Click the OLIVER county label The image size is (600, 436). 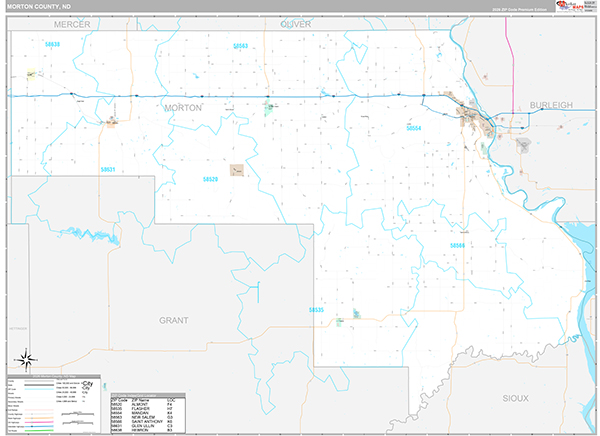[x=296, y=22]
